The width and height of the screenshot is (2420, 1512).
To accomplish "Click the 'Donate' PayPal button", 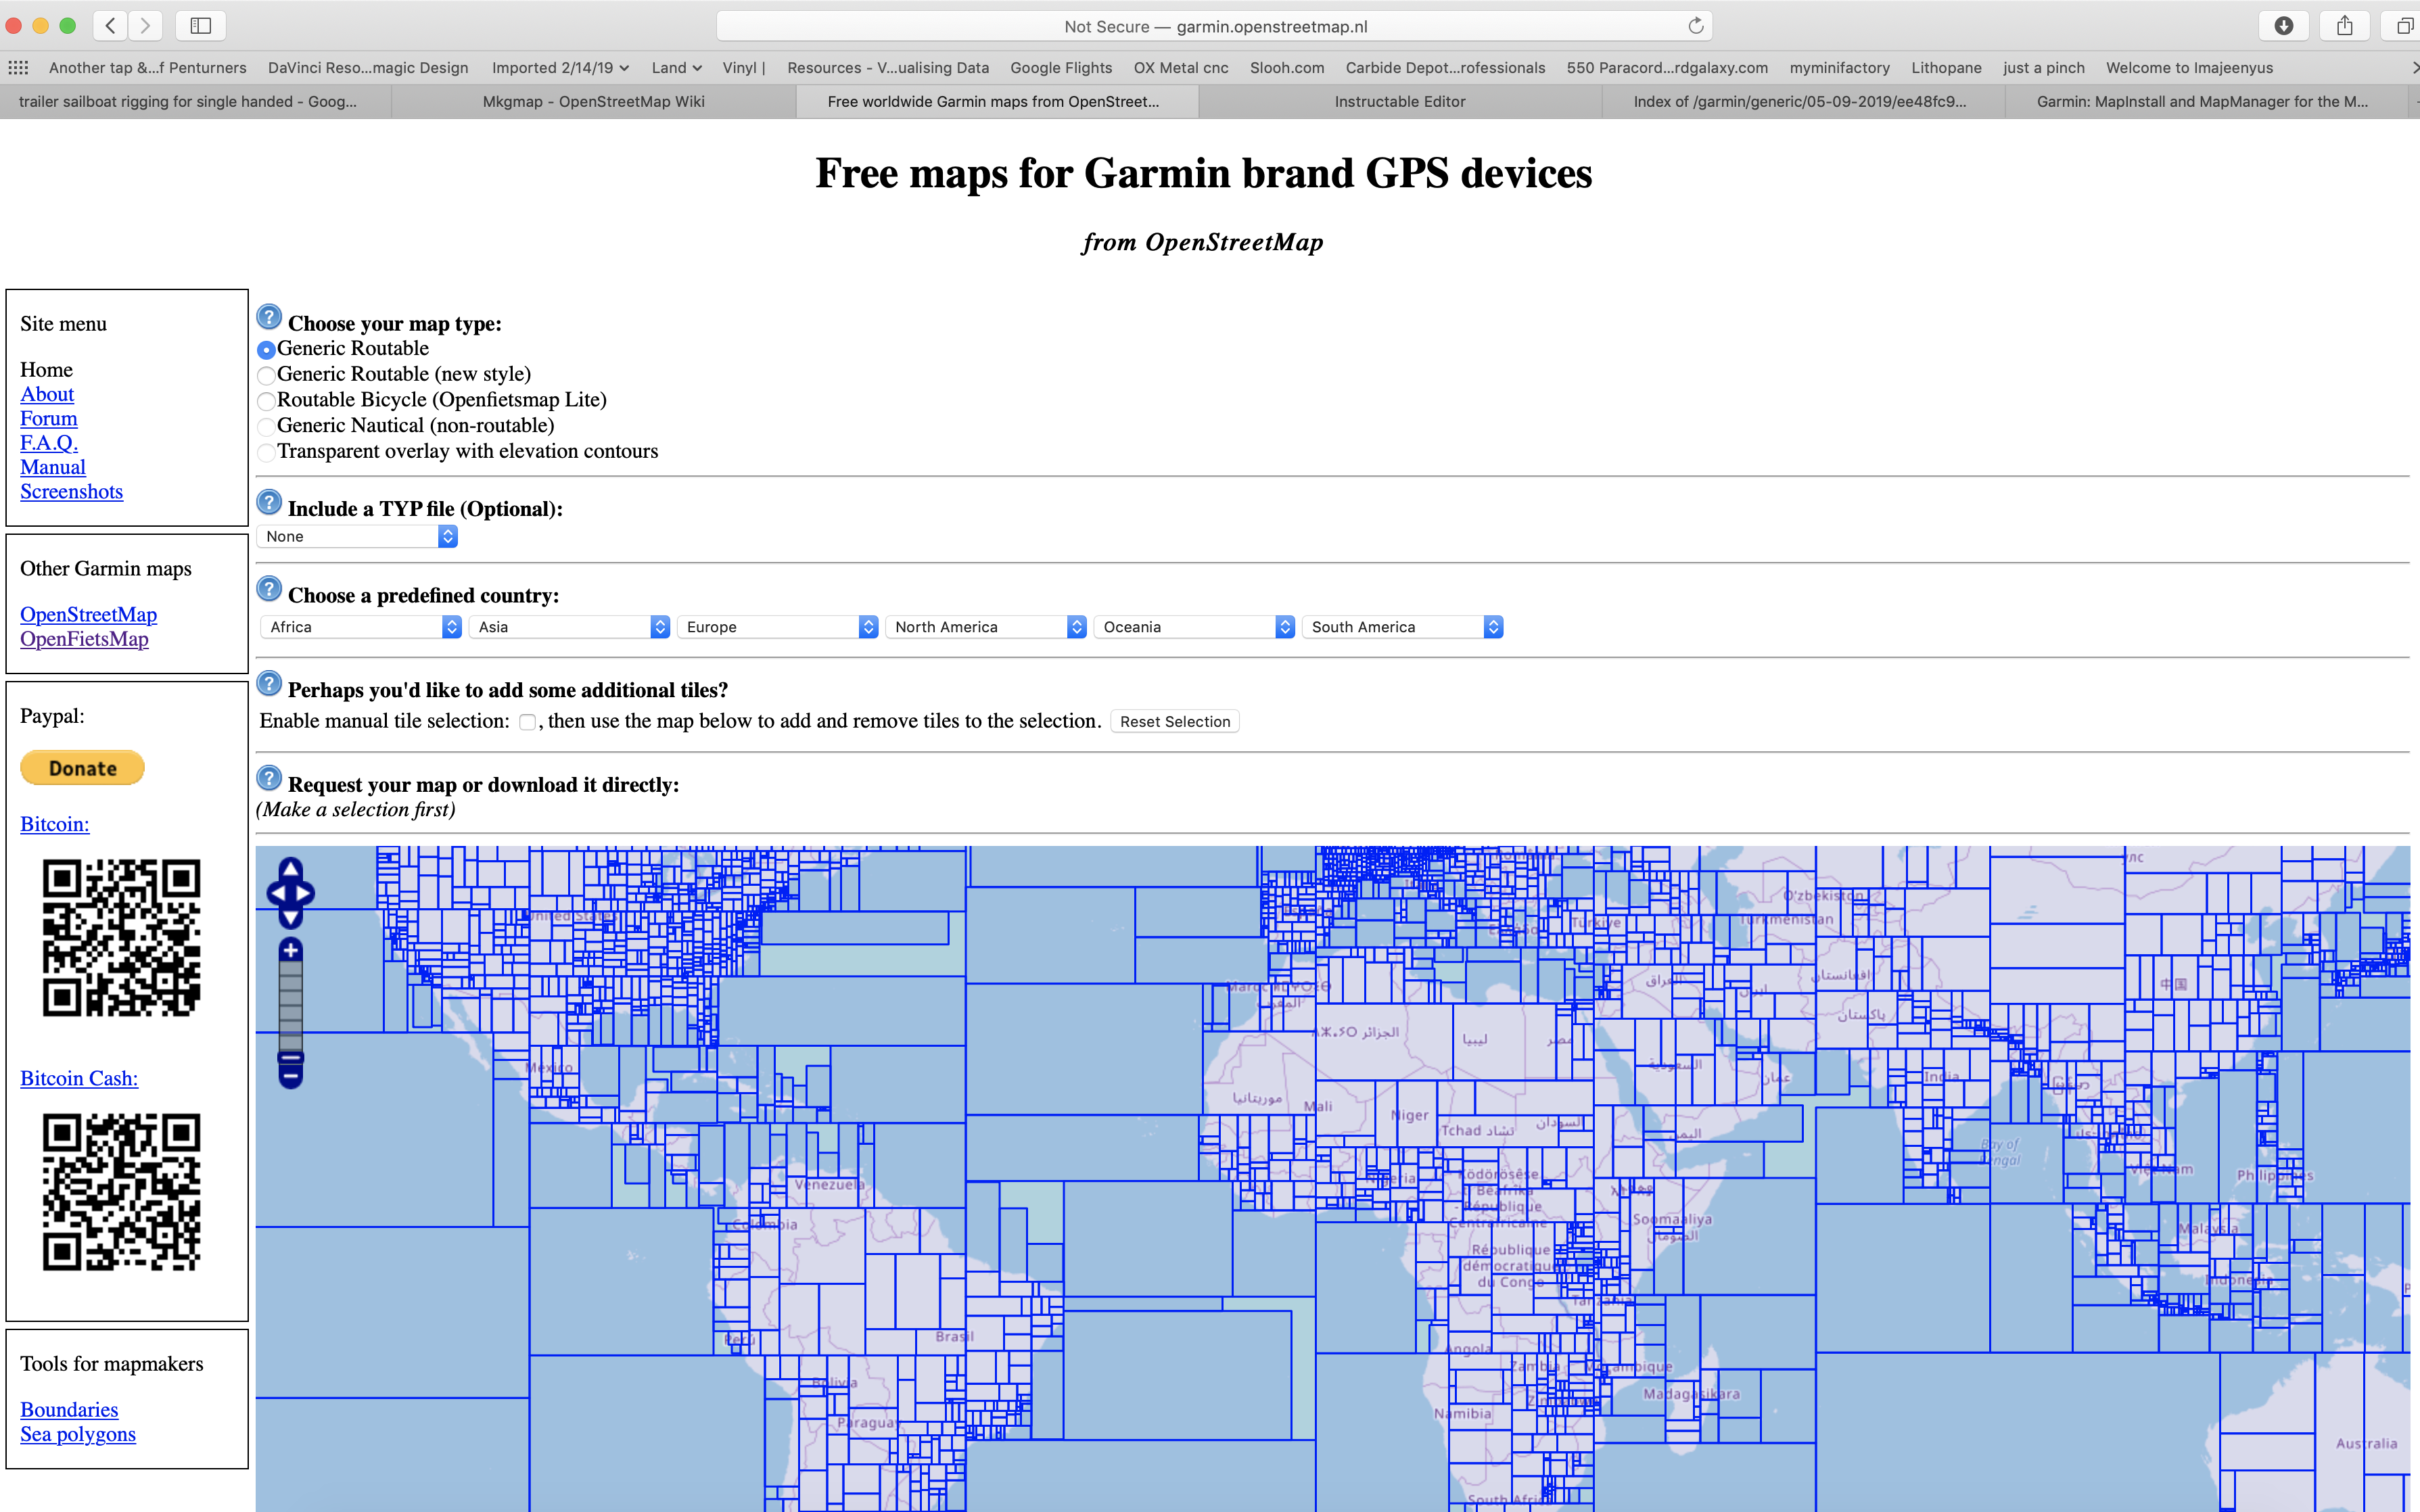I will pos(82,766).
